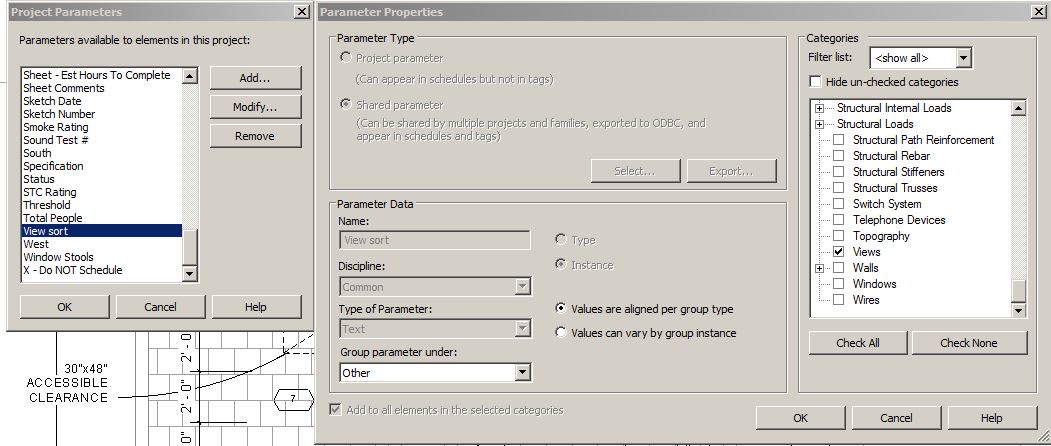Expand the Walls category node
The height and width of the screenshot is (446, 1051).
point(820,268)
